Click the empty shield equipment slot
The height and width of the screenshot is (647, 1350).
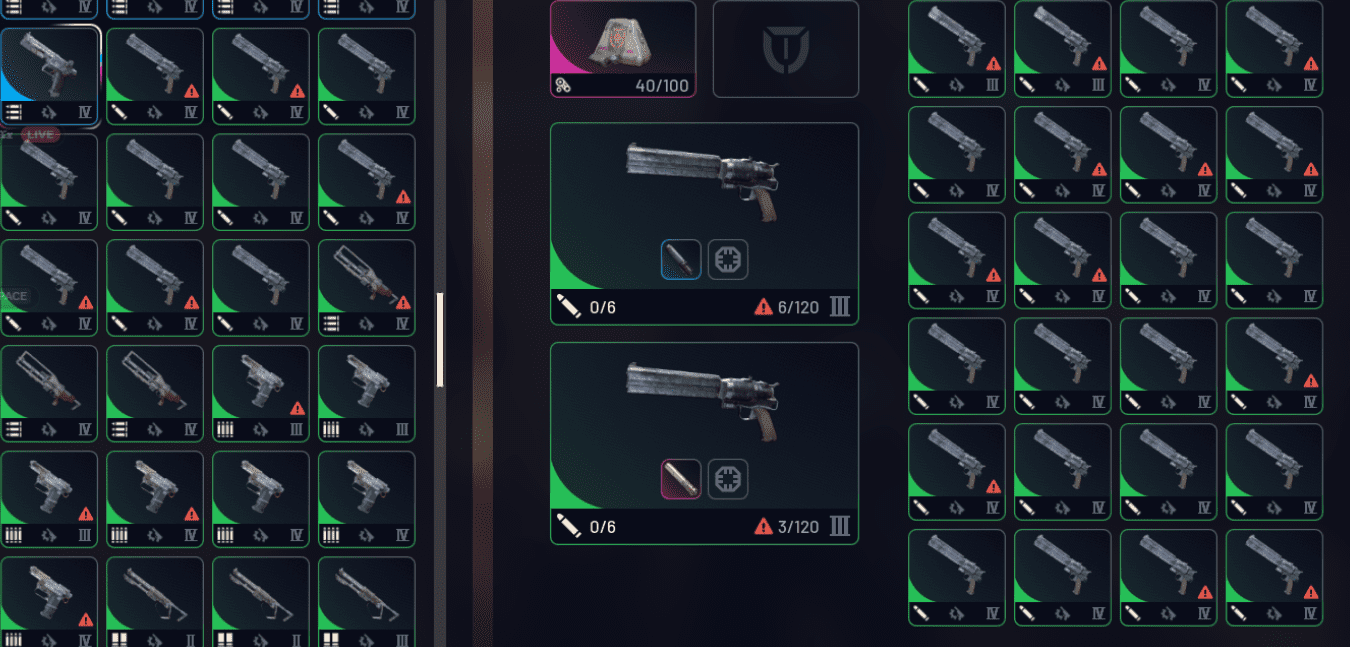785,49
